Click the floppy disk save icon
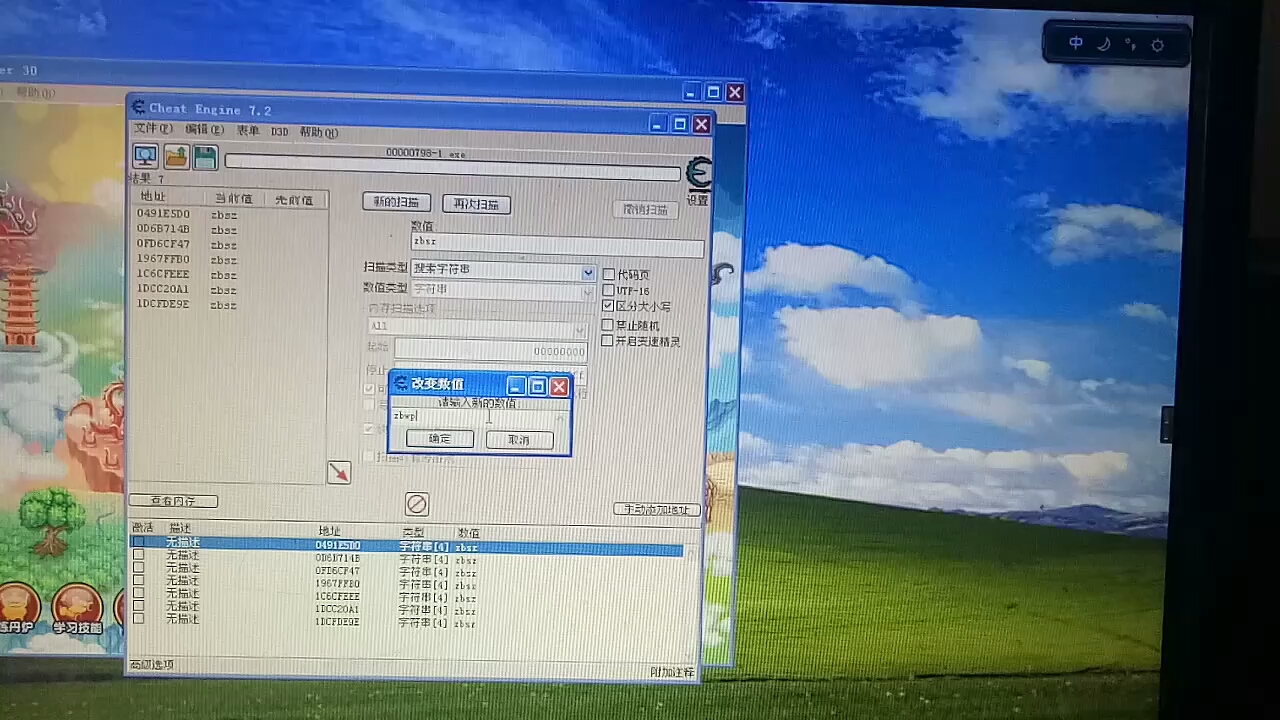This screenshot has width=1280, height=720. coord(205,157)
